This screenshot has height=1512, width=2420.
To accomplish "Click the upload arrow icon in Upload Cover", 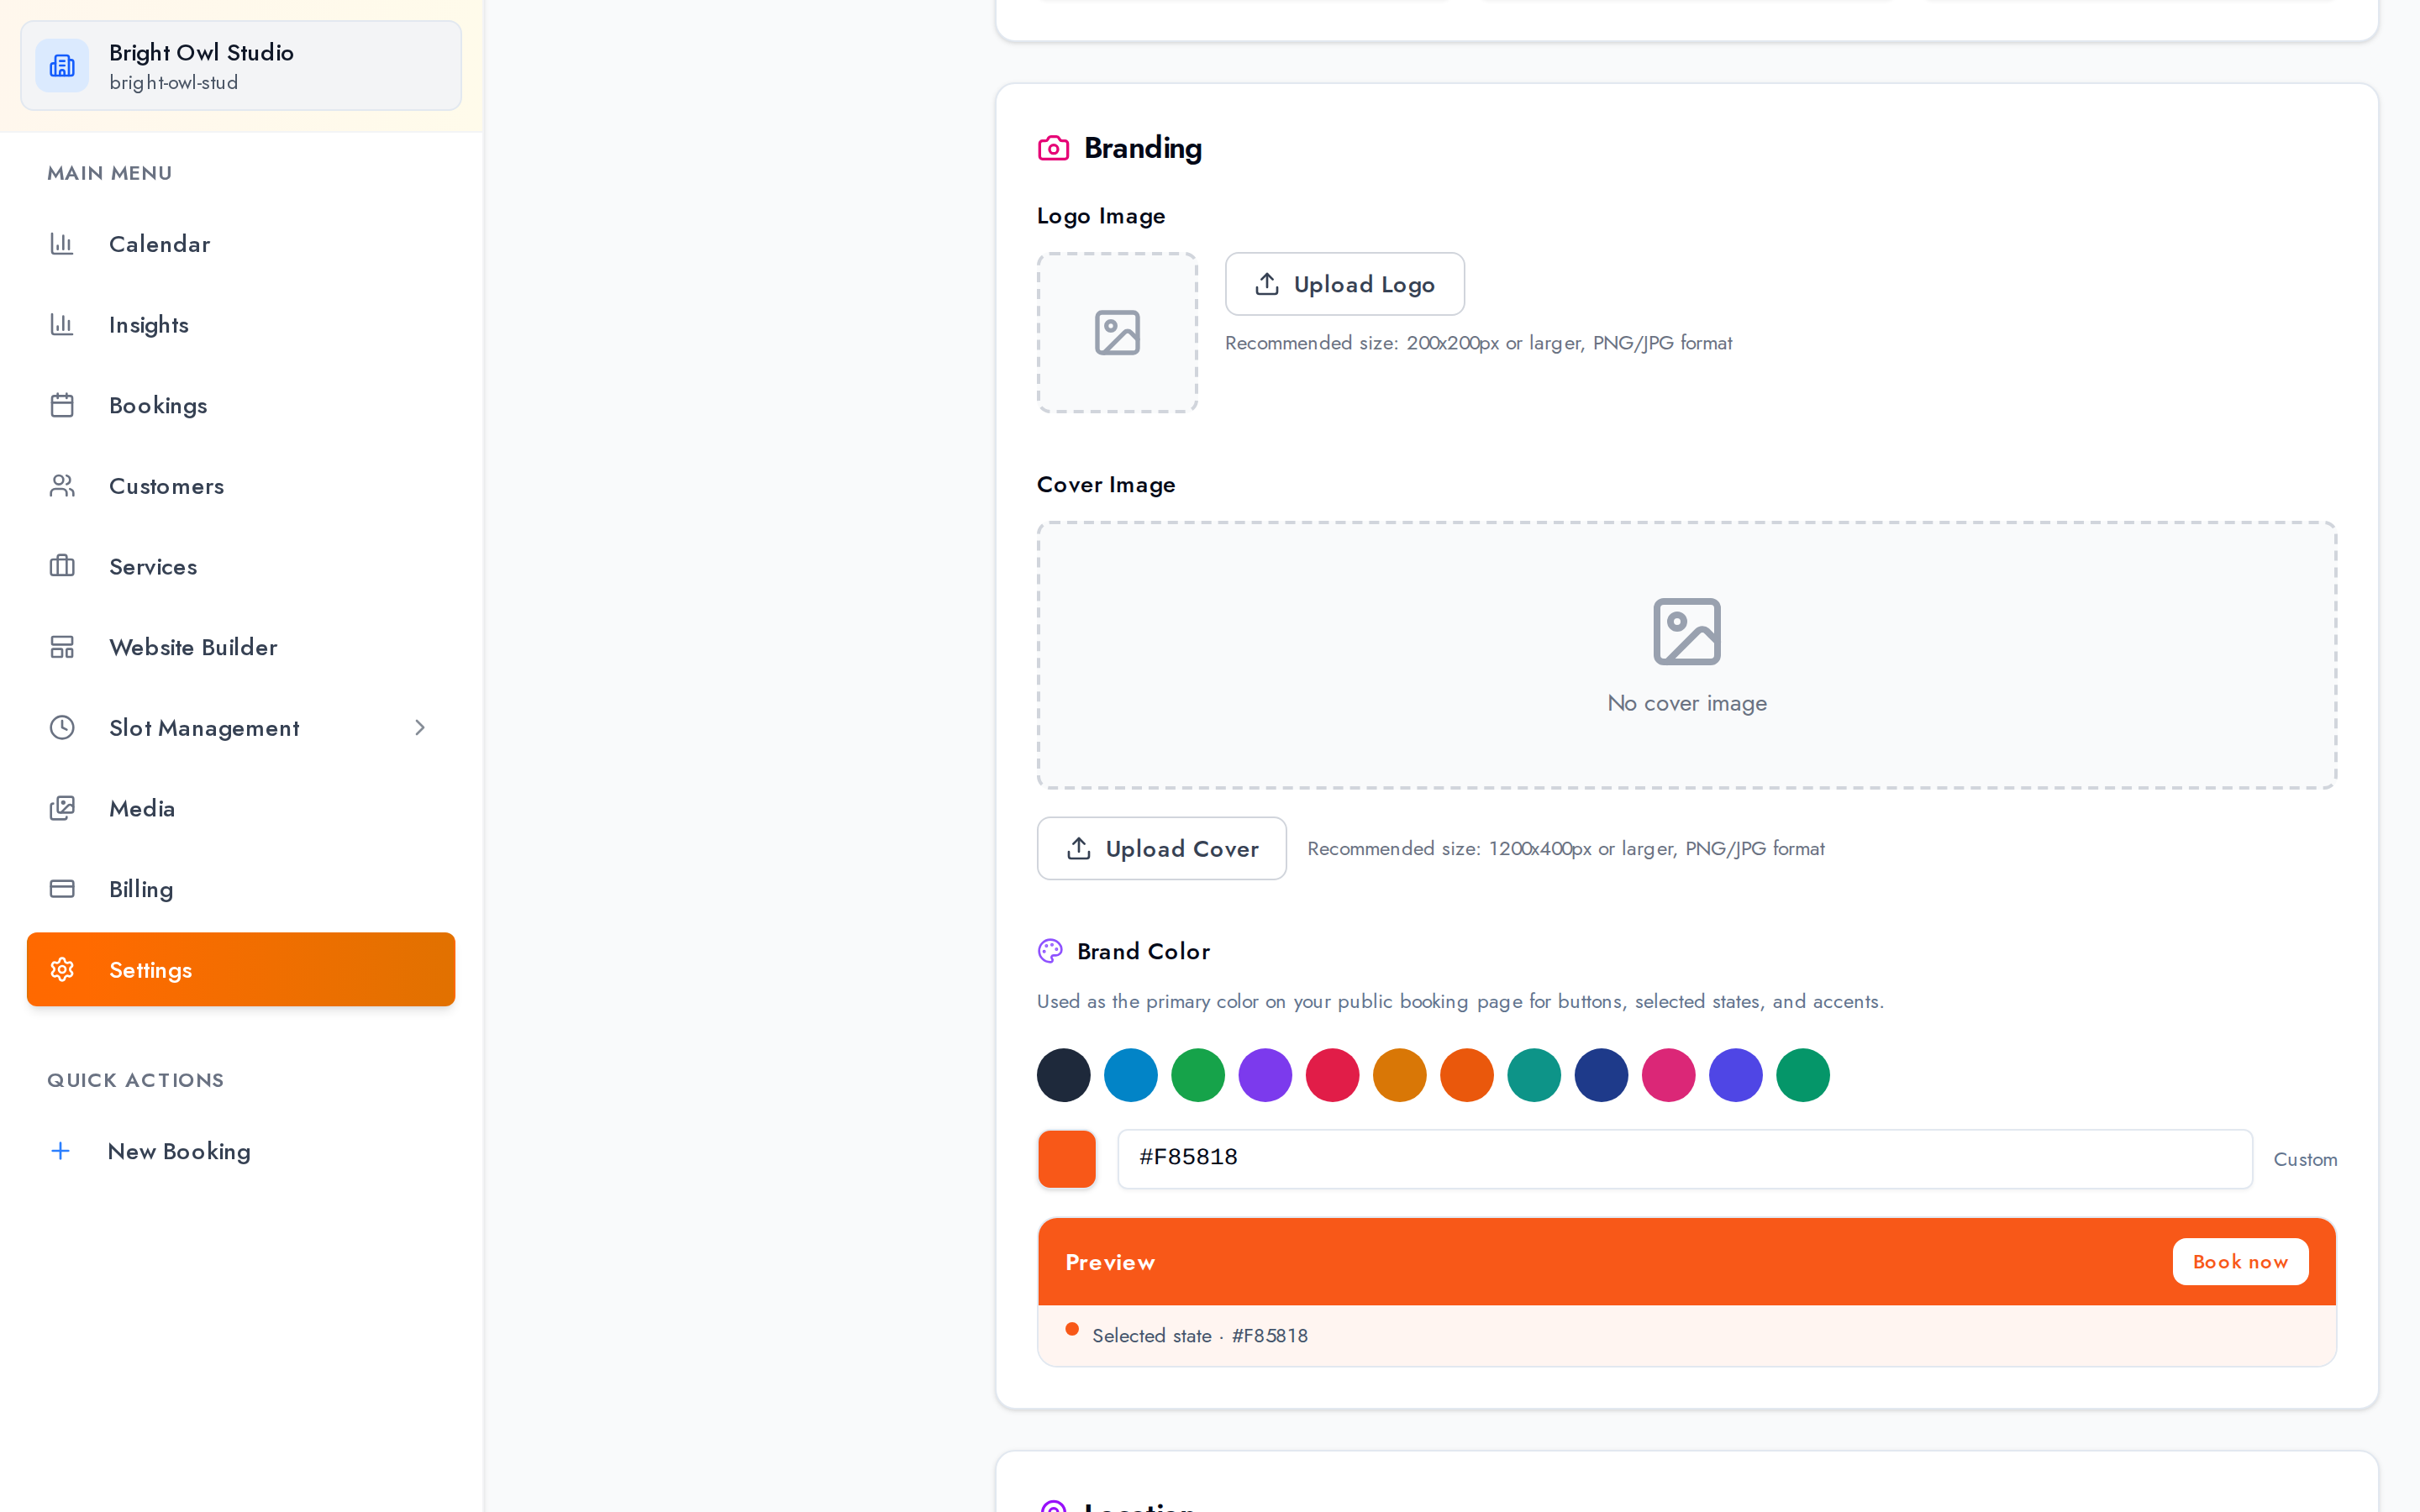I will (x=1078, y=848).
